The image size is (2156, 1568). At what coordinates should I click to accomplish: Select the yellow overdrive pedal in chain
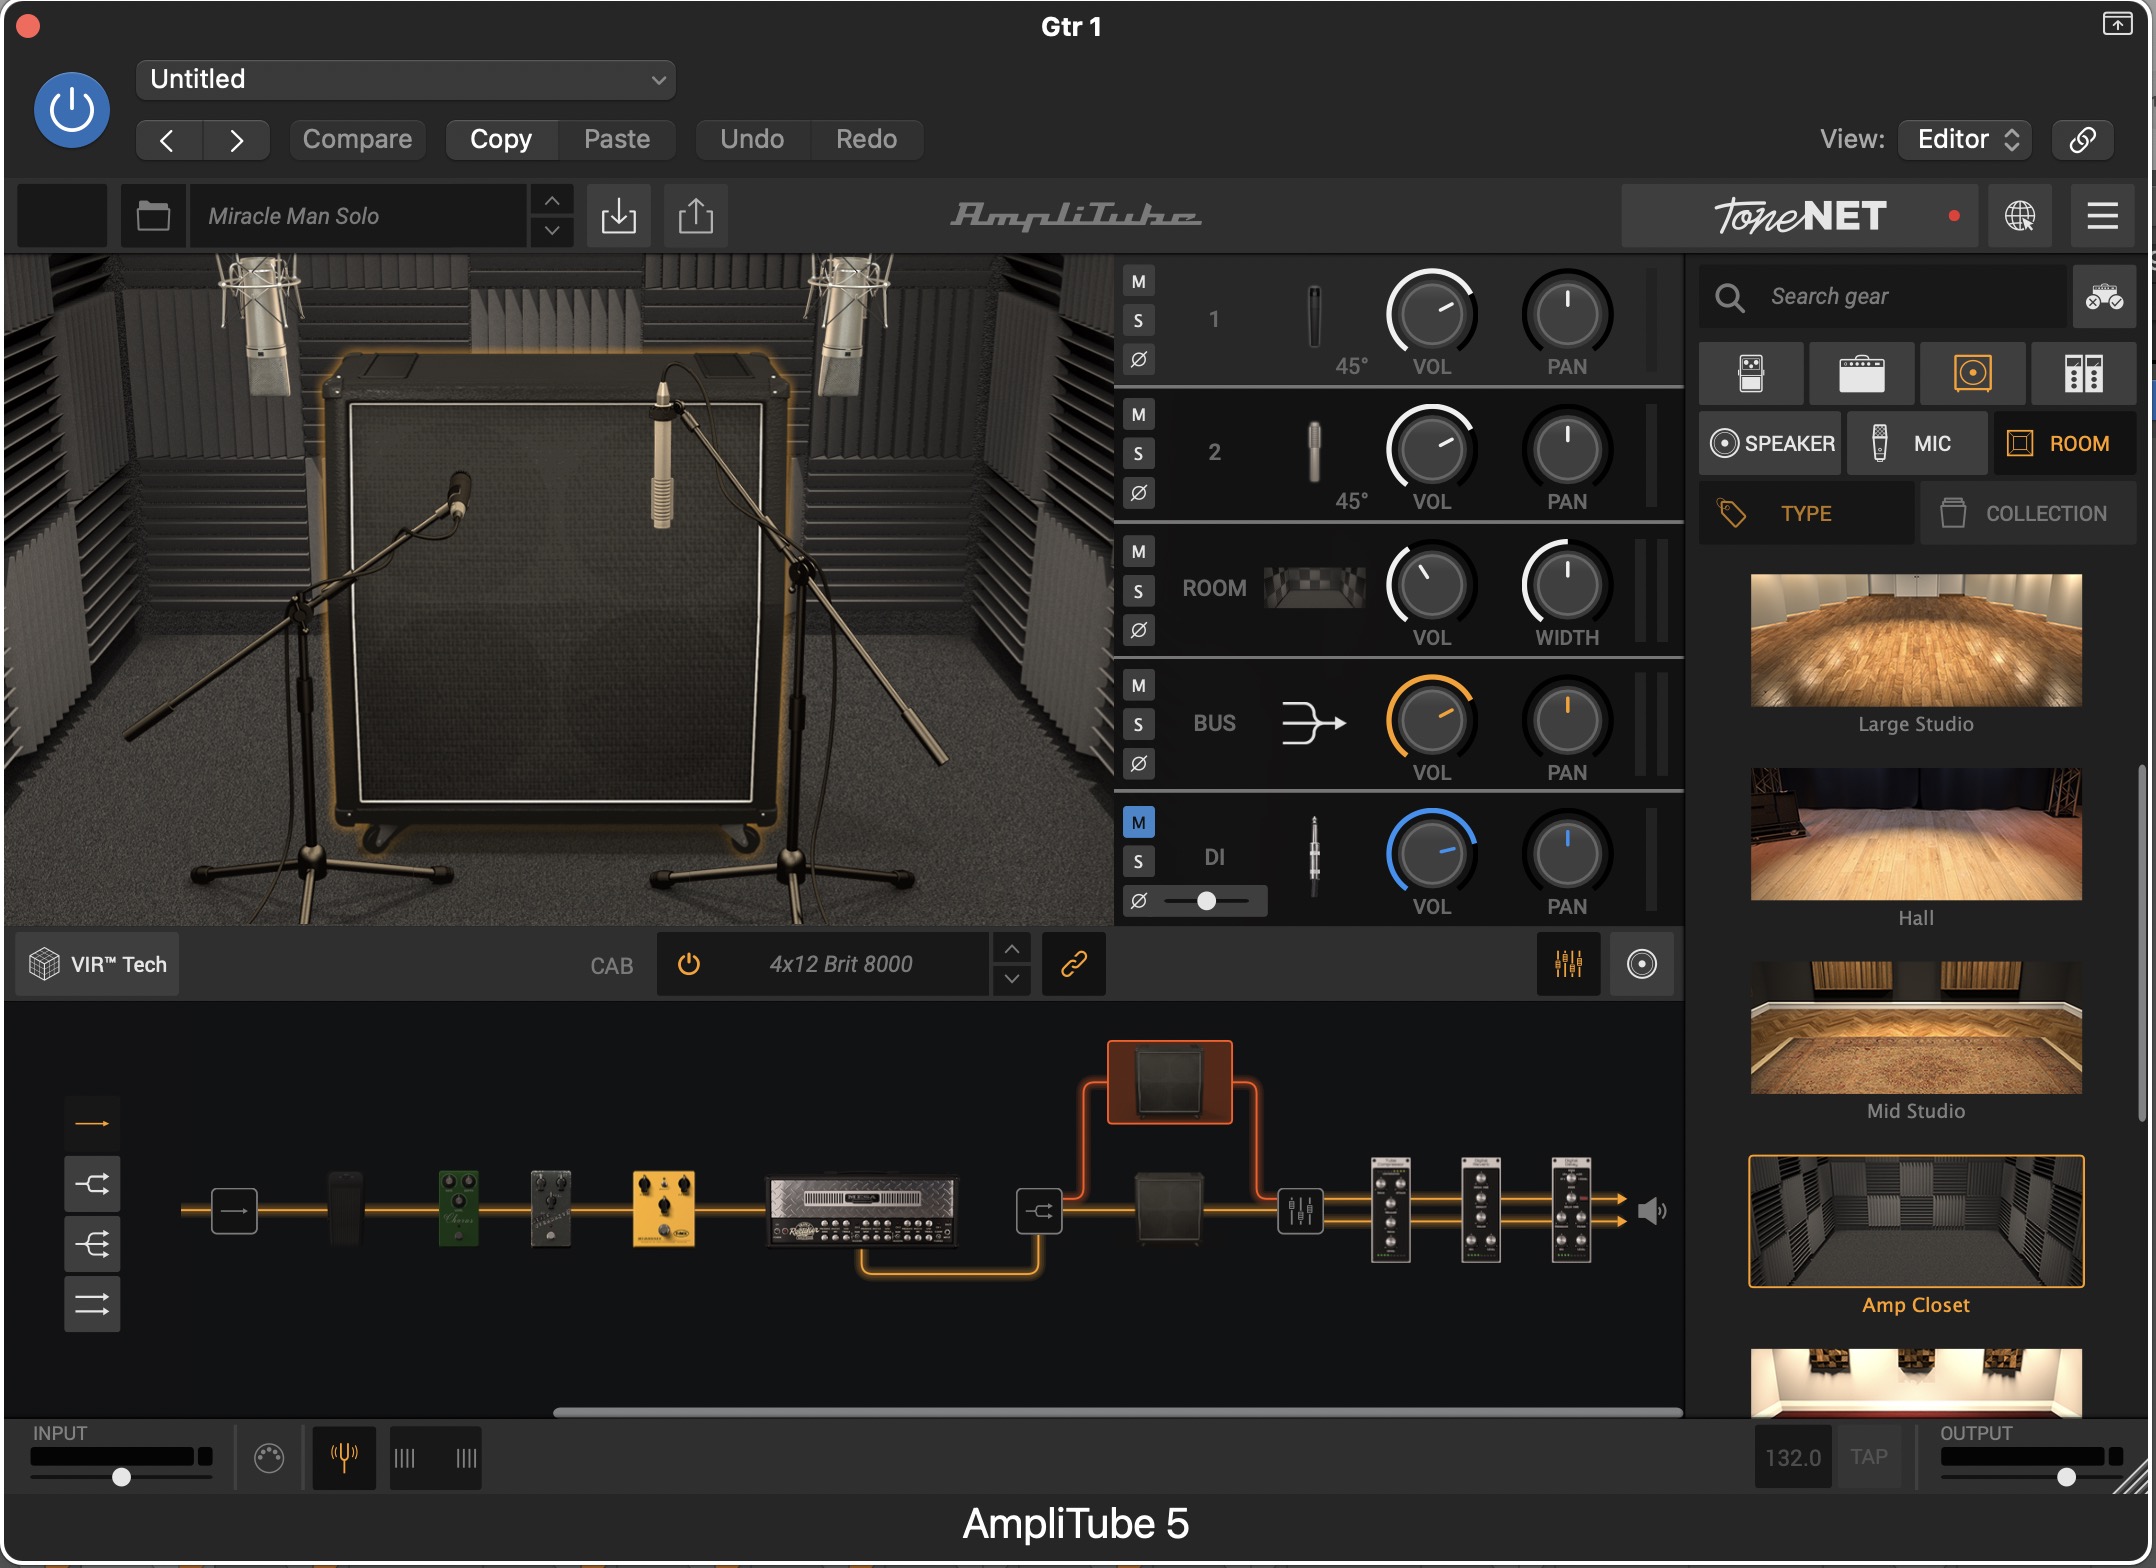point(663,1209)
